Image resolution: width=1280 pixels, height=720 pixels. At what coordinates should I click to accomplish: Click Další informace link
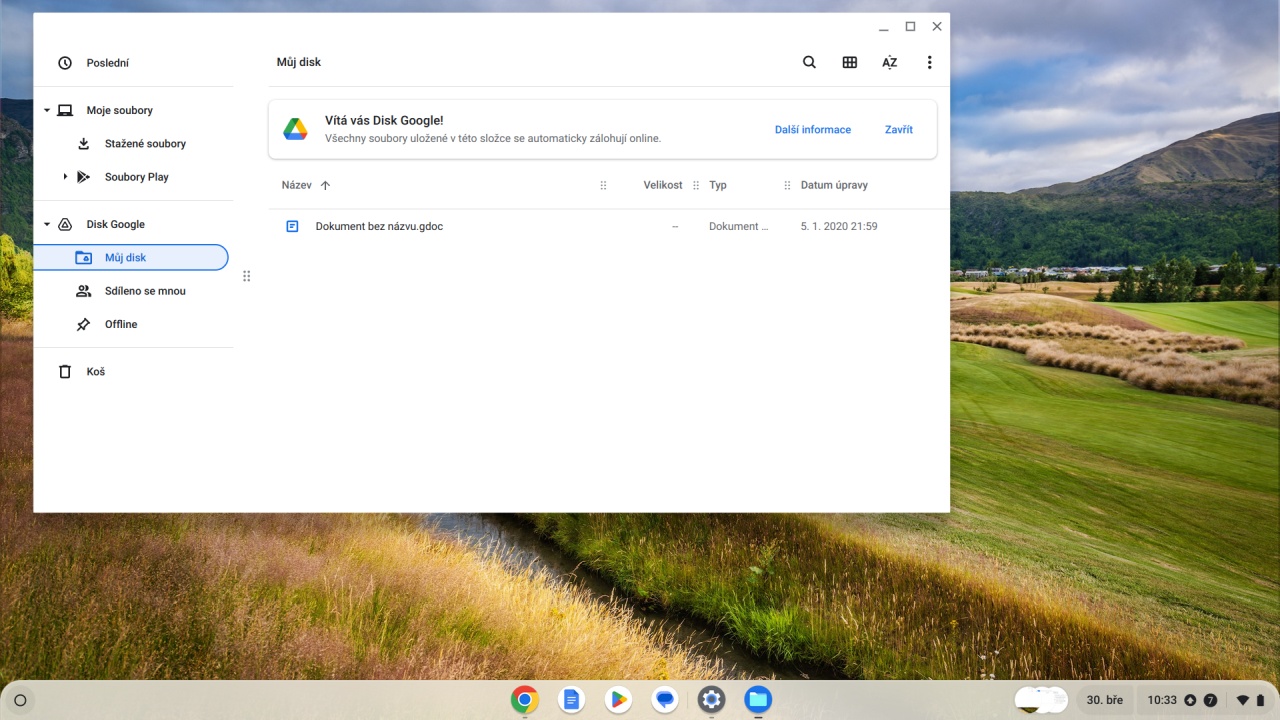[x=813, y=129]
